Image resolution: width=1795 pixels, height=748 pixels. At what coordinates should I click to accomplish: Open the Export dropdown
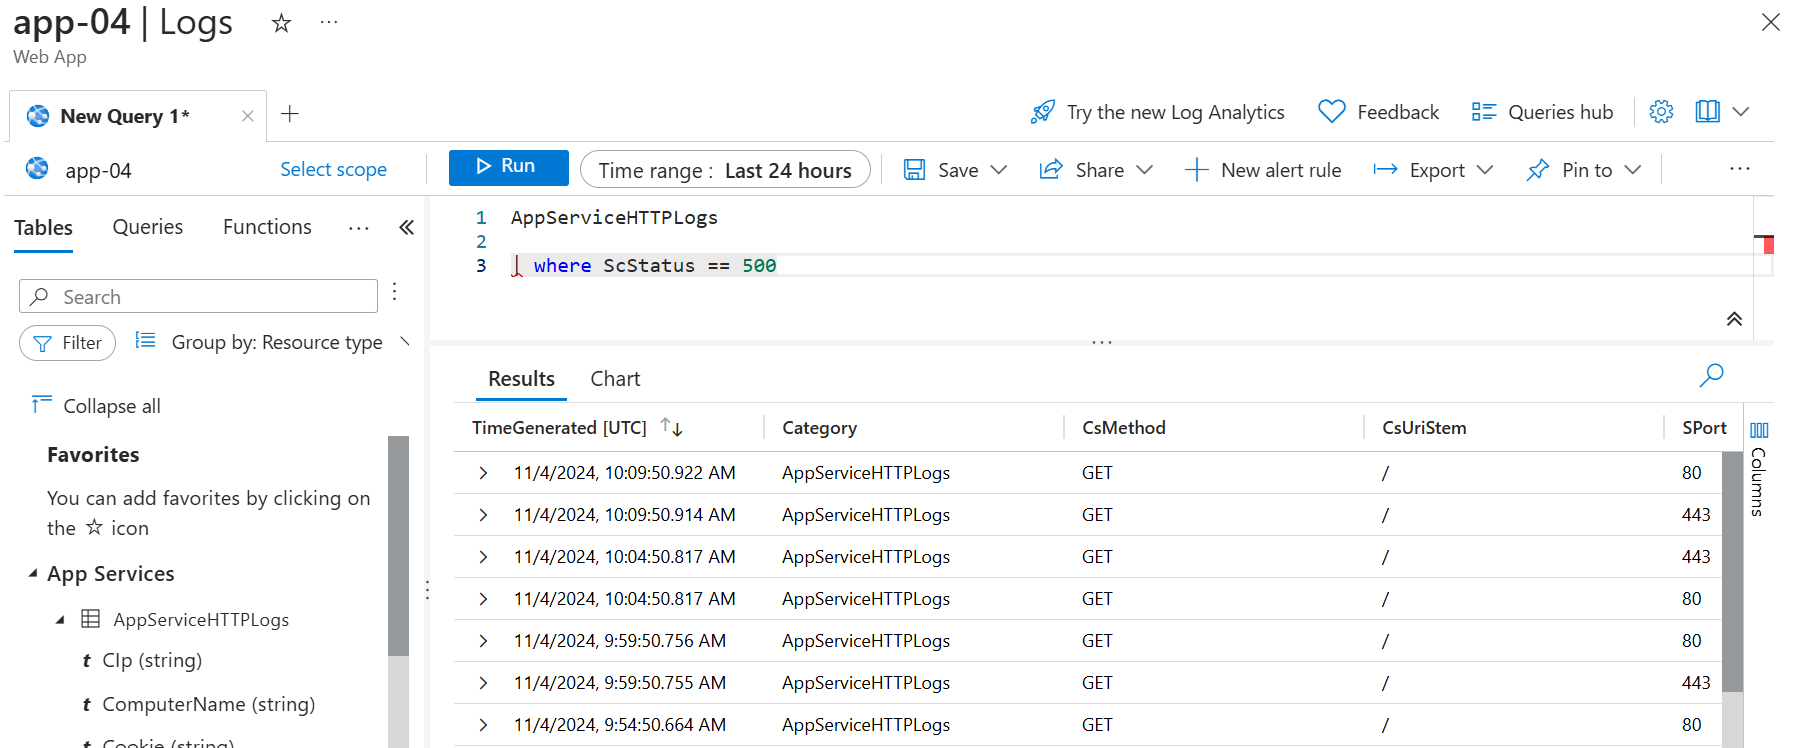pos(1433,170)
